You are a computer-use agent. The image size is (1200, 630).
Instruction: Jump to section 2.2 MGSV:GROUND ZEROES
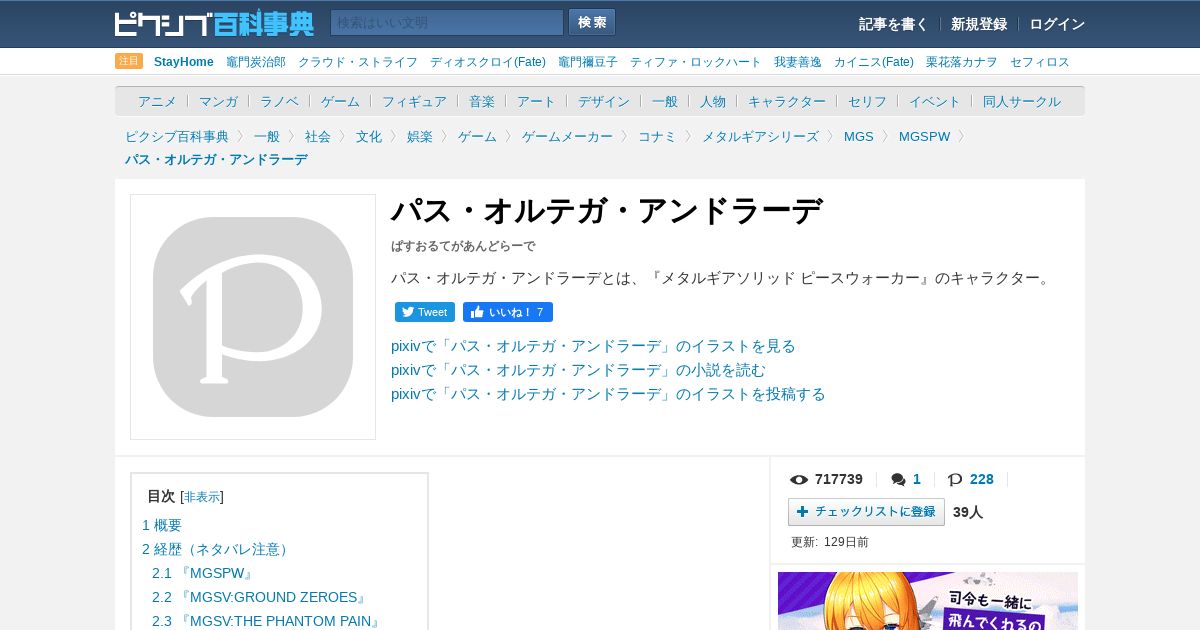coord(260,597)
